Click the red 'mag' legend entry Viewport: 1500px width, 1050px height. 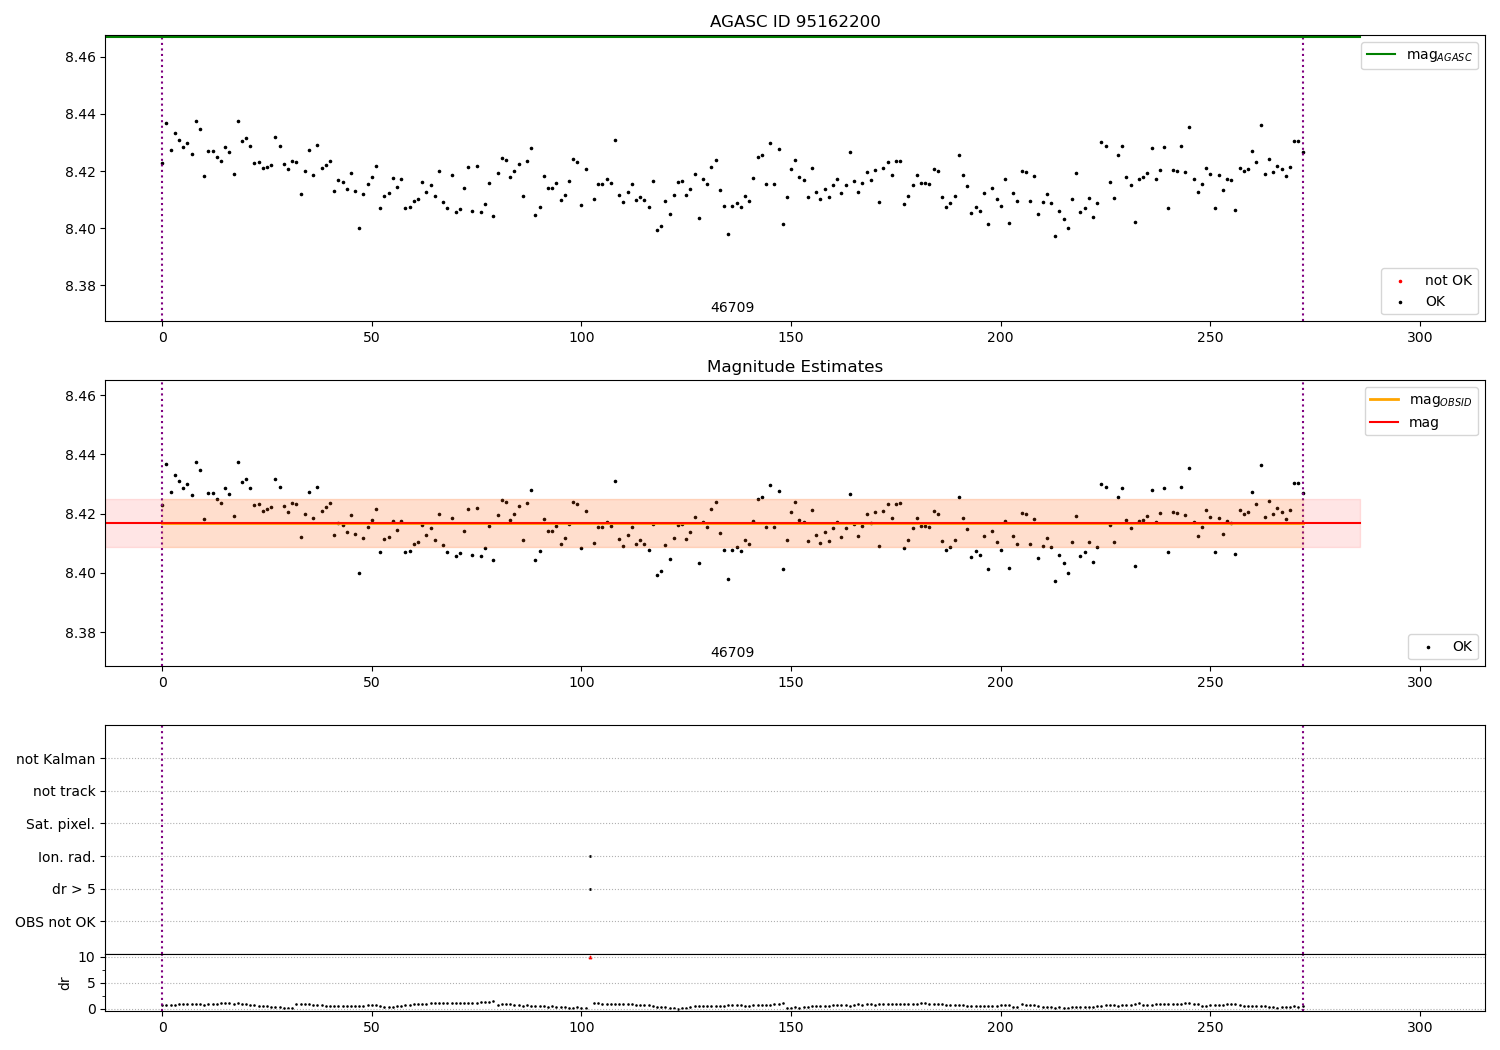tap(1404, 423)
